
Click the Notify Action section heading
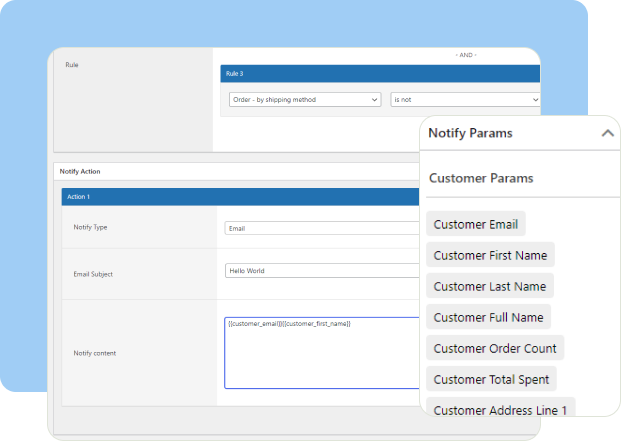pyautogui.click(x=80, y=171)
